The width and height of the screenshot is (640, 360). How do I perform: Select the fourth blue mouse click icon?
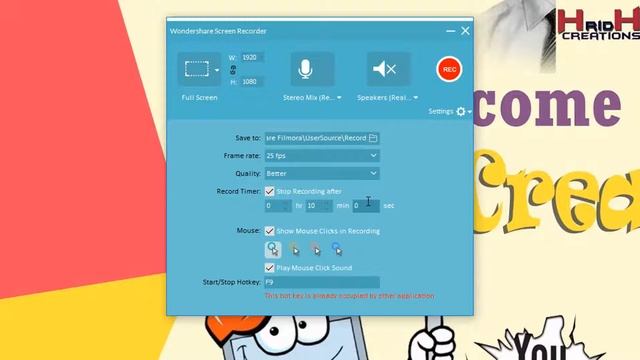(x=337, y=249)
